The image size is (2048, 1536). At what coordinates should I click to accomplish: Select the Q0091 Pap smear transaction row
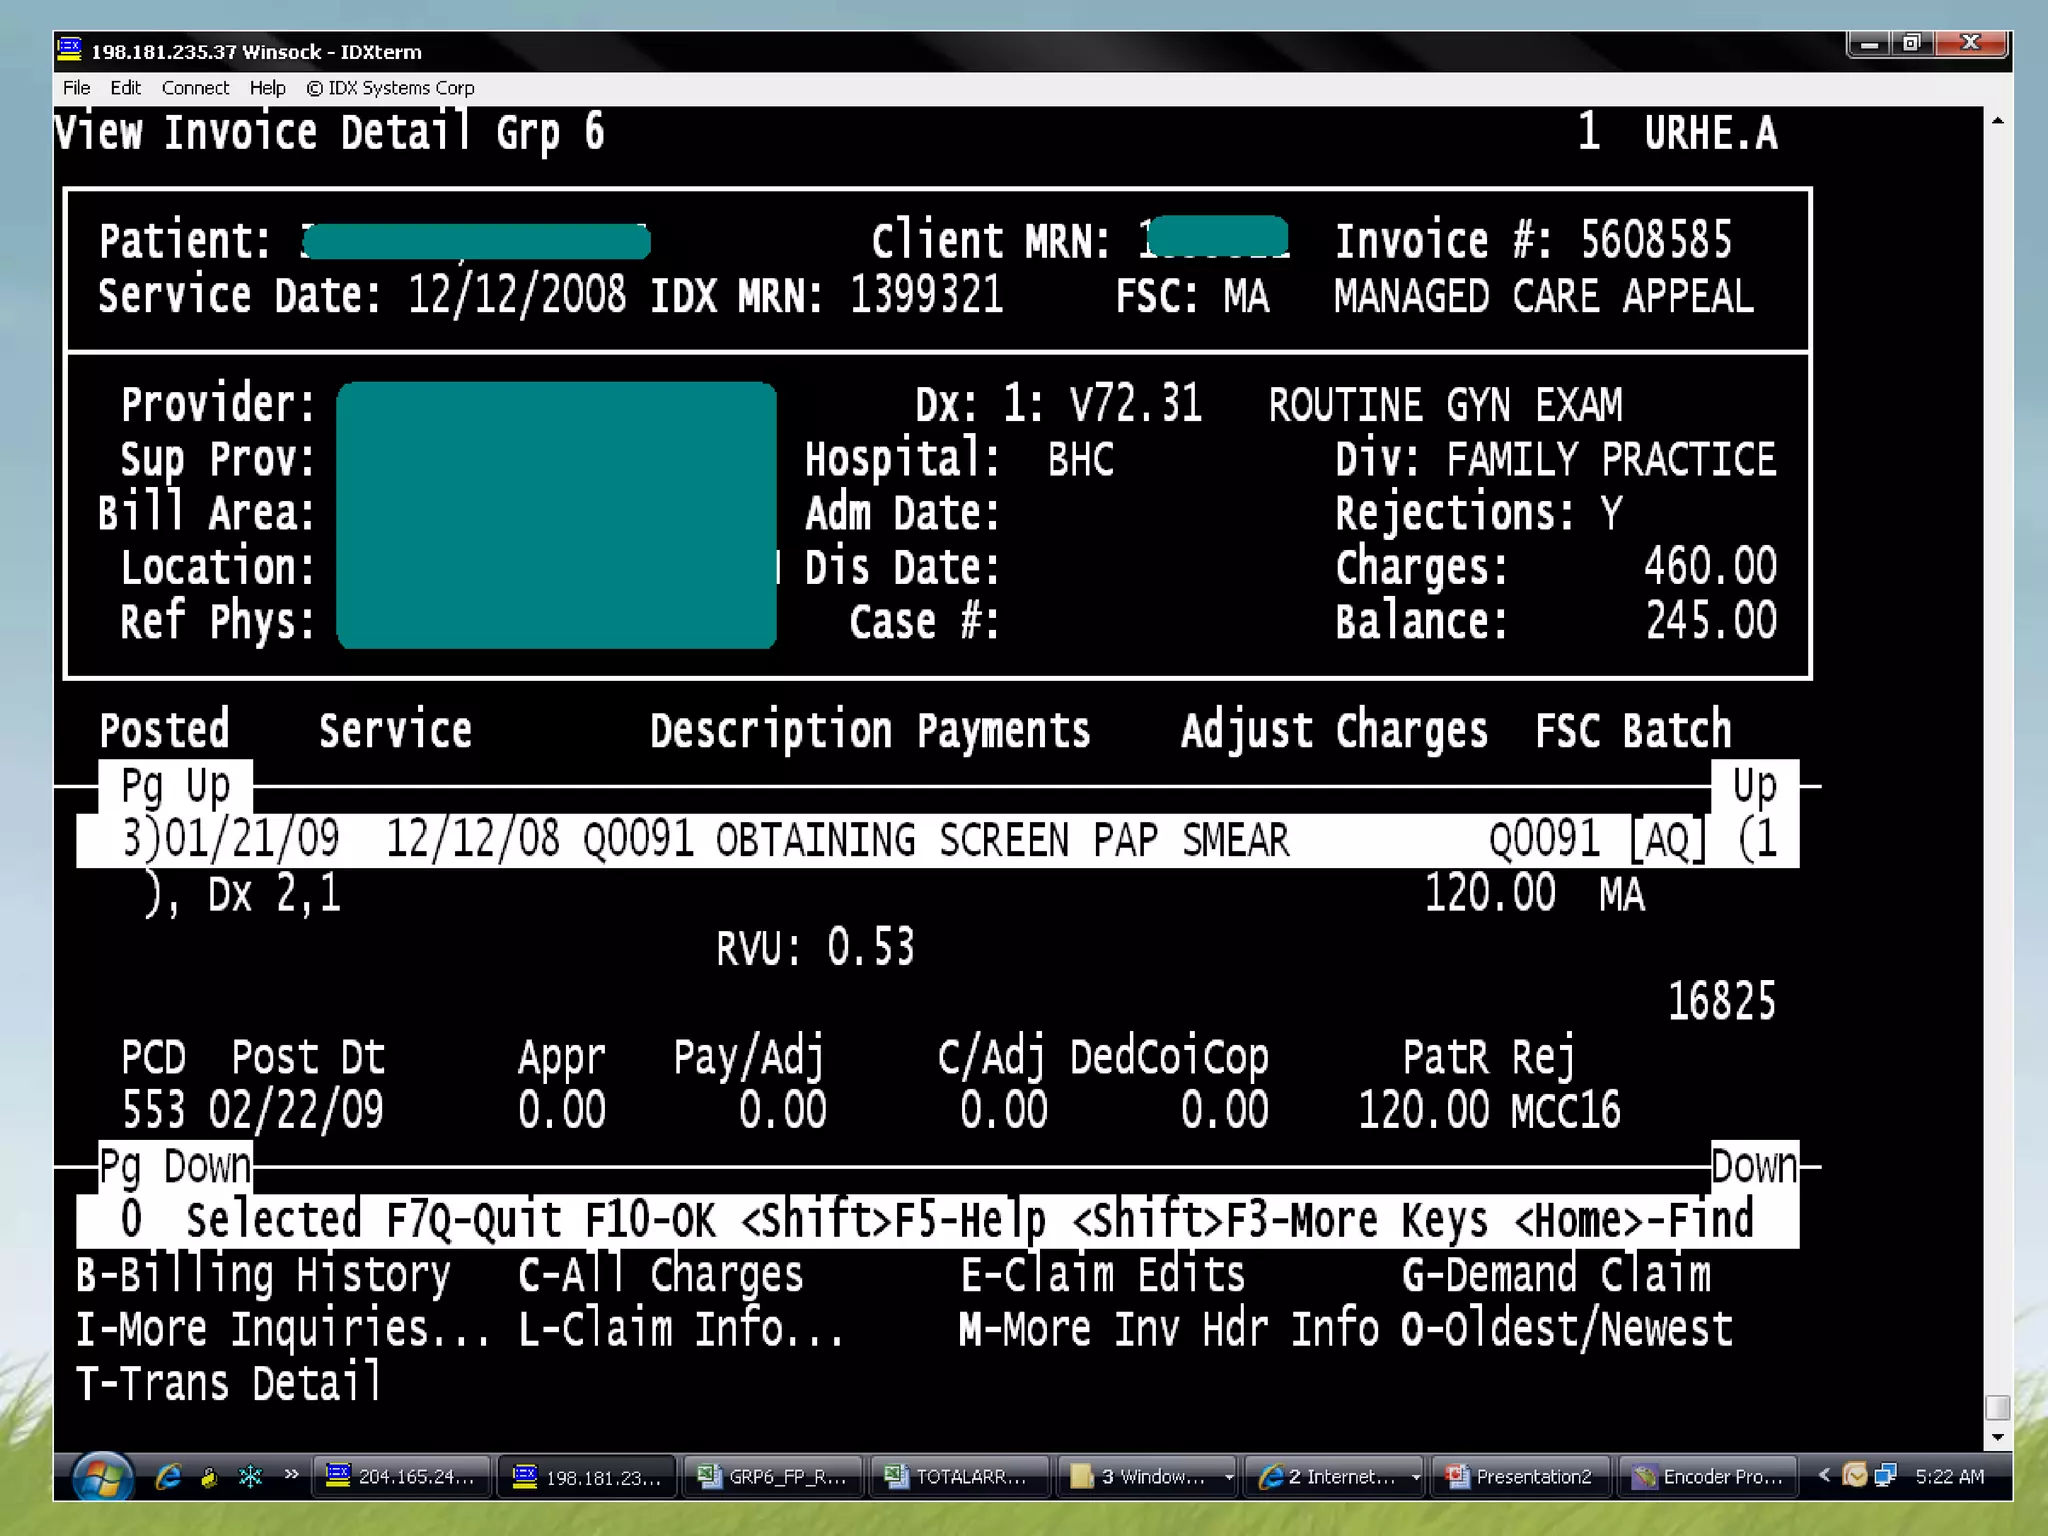tap(900, 840)
